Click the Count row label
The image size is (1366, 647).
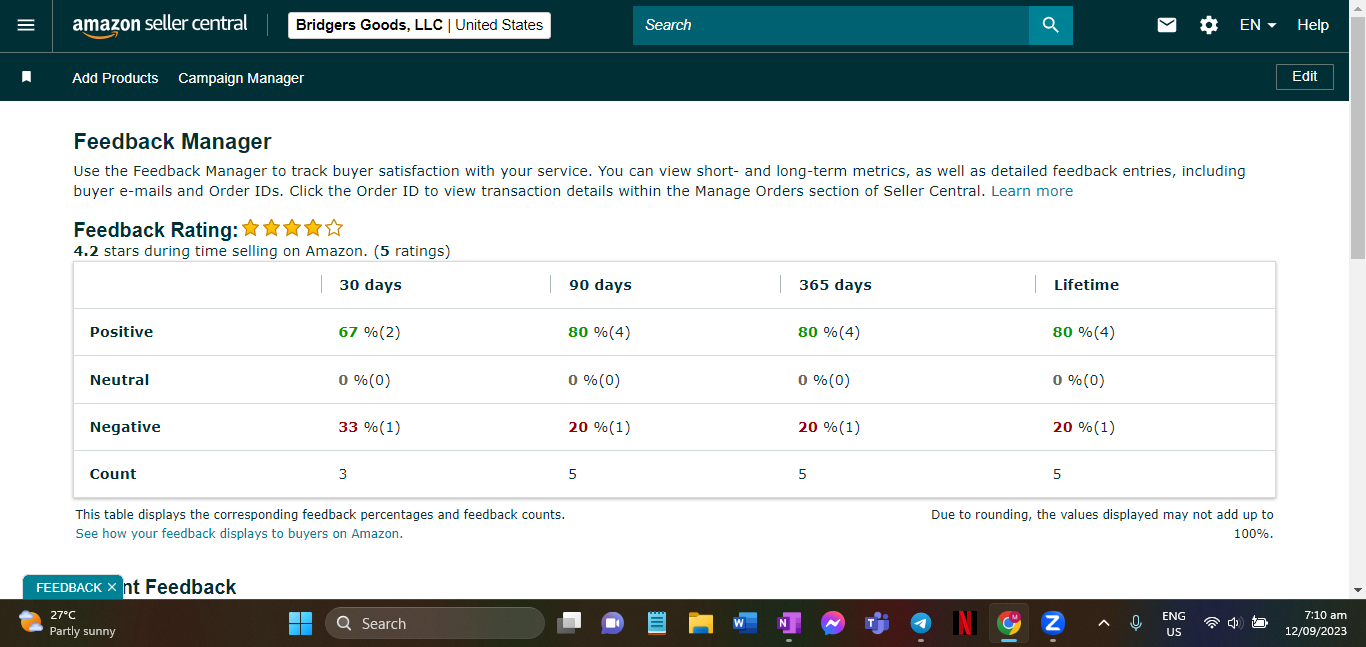tap(113, 474)
